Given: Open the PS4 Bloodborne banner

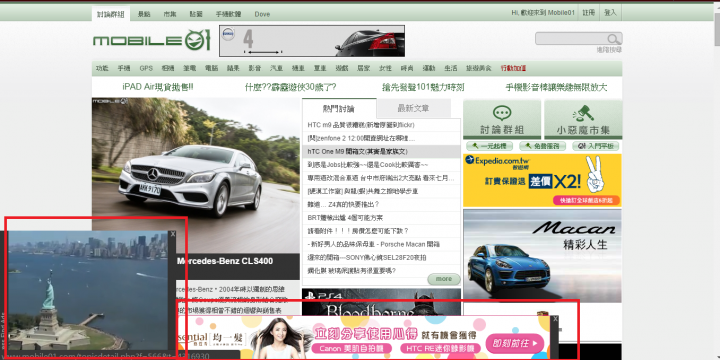Looking at the screenshot, I should pos(381,301).
